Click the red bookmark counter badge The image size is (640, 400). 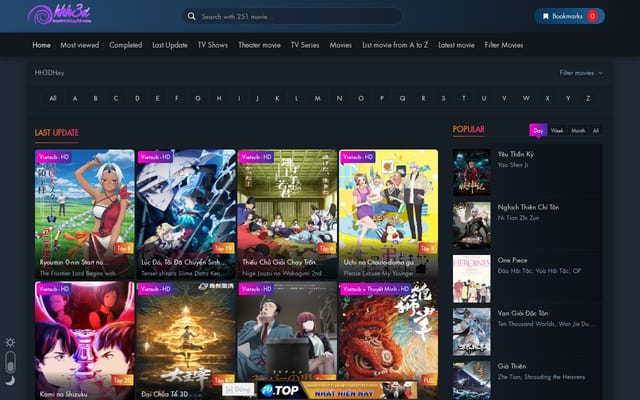click(592, 16)
